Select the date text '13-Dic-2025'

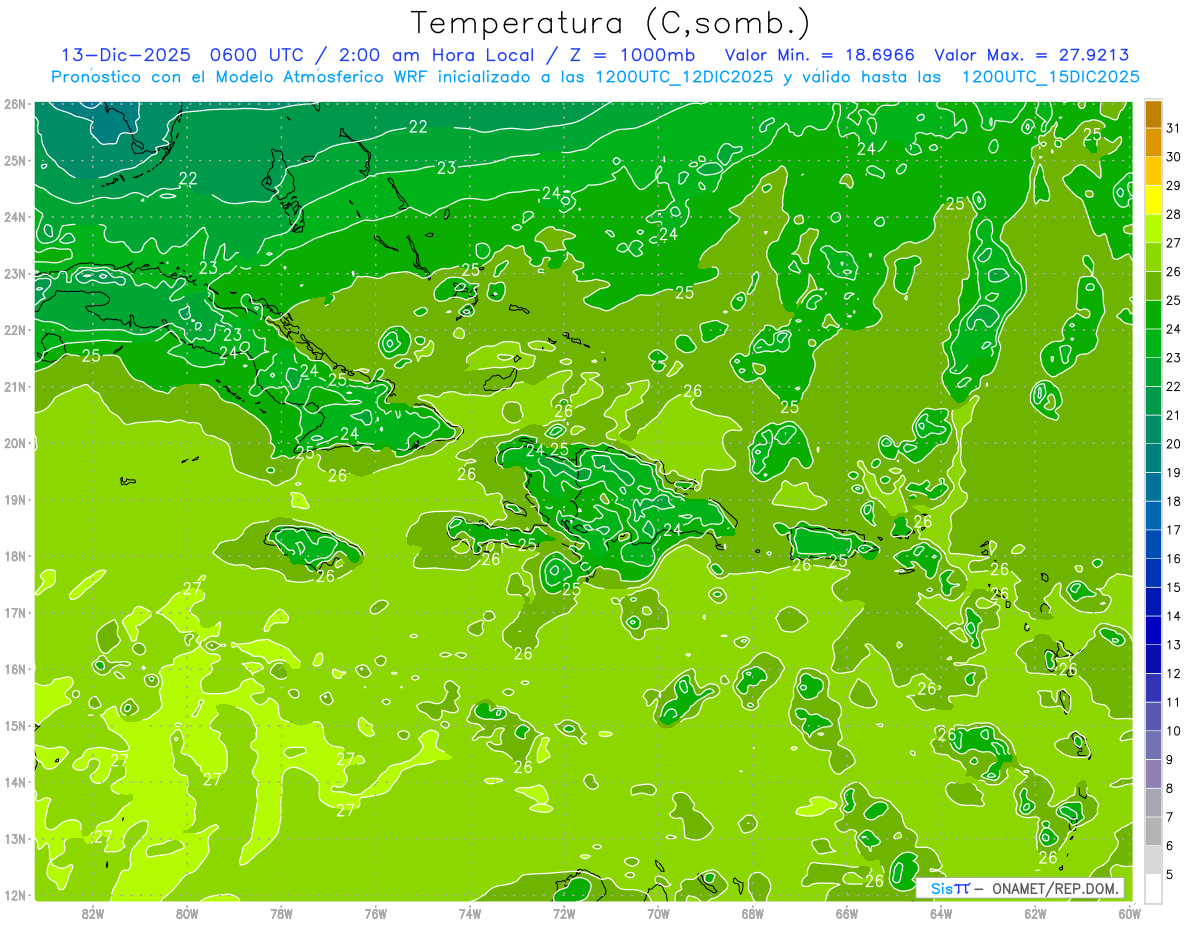(x=126, y=55)
